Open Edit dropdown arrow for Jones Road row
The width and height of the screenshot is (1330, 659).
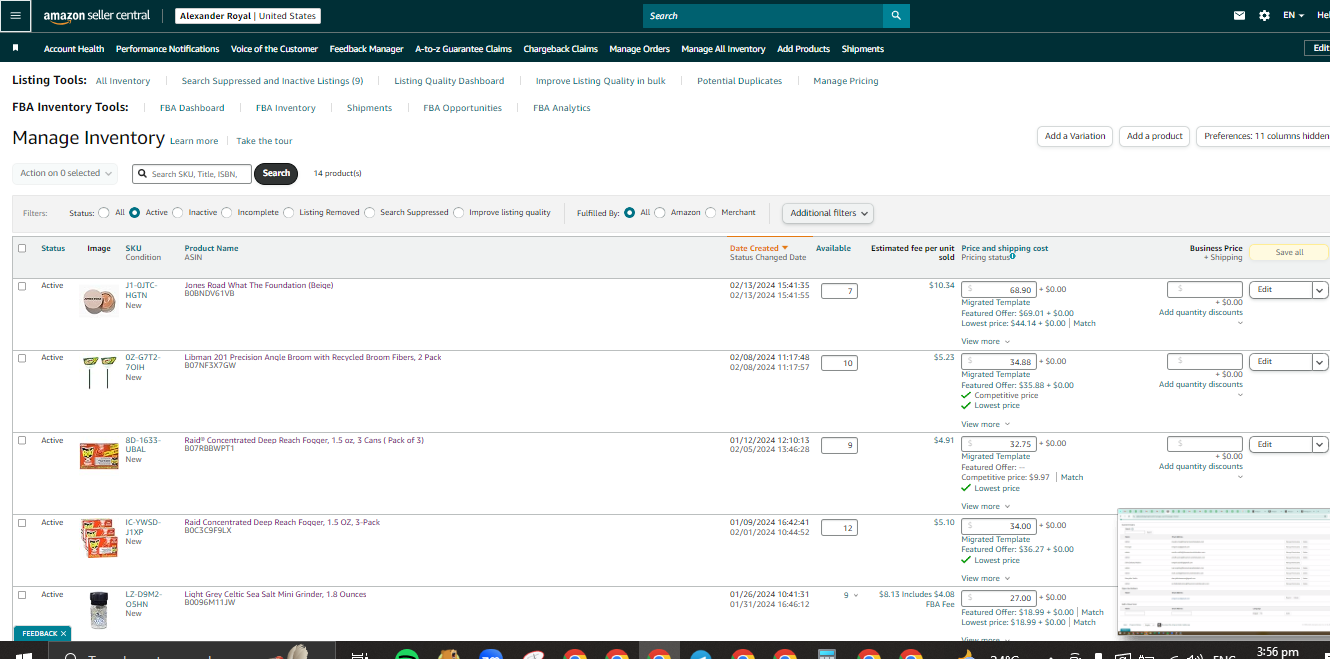coord(1320,290)
